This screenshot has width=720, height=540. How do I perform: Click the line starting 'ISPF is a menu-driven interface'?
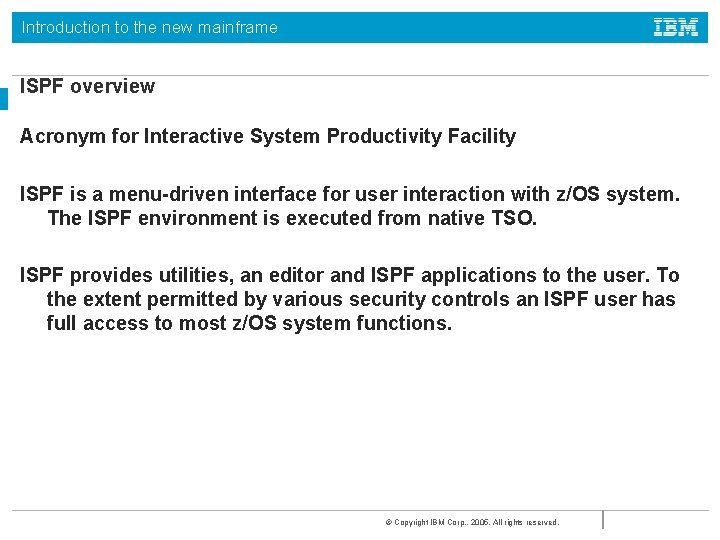click(x=349, y=194)
